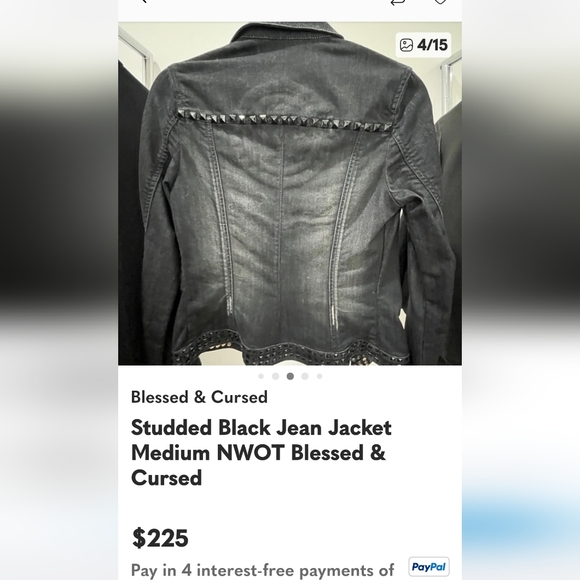Select the second photo pagination dot
The height and width of the screenshot is (580, 580).
pos(276,376)
